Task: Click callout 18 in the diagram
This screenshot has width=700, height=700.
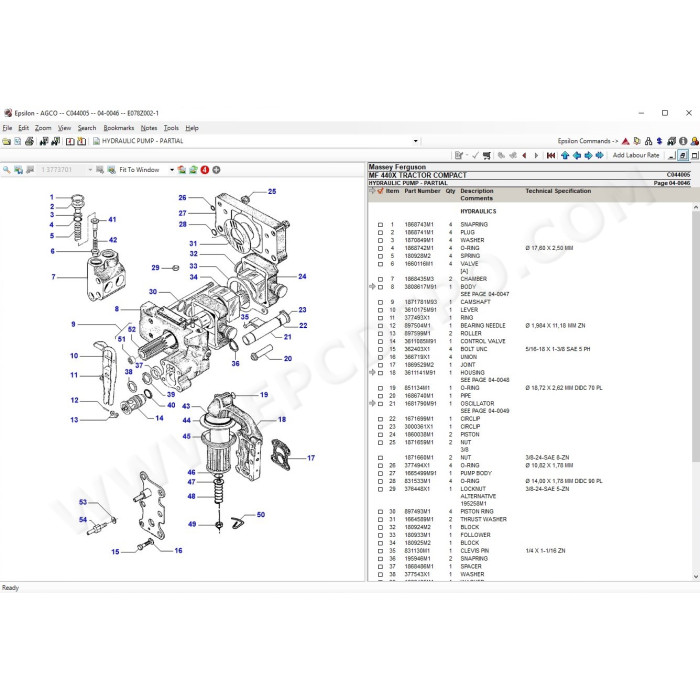Action: point(282,420)
